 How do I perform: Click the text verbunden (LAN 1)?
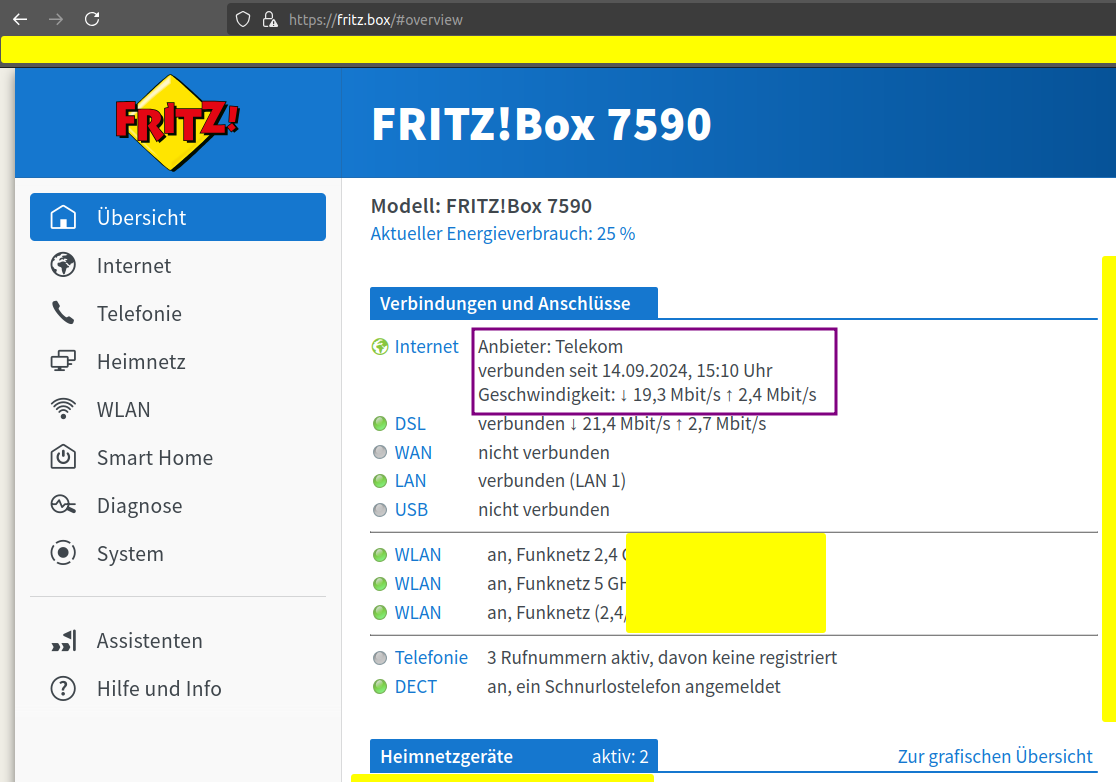click(552, 481)
